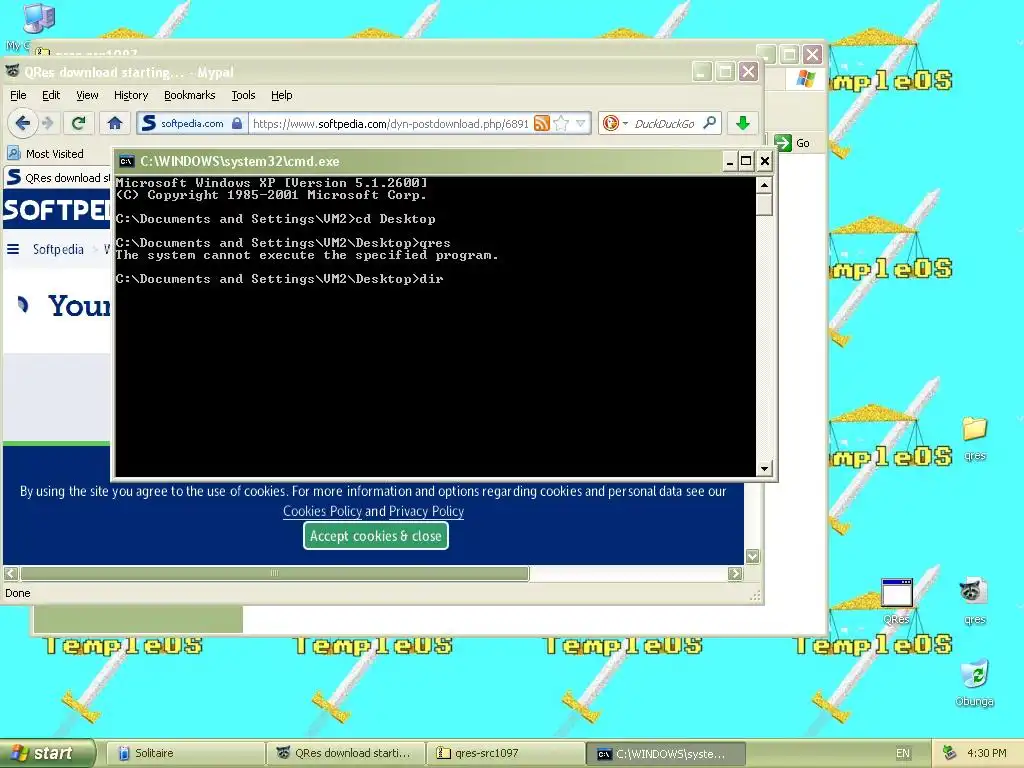Open the File menu in Mypal
Screen dimensions: 1024x768
tap(18, 95)
